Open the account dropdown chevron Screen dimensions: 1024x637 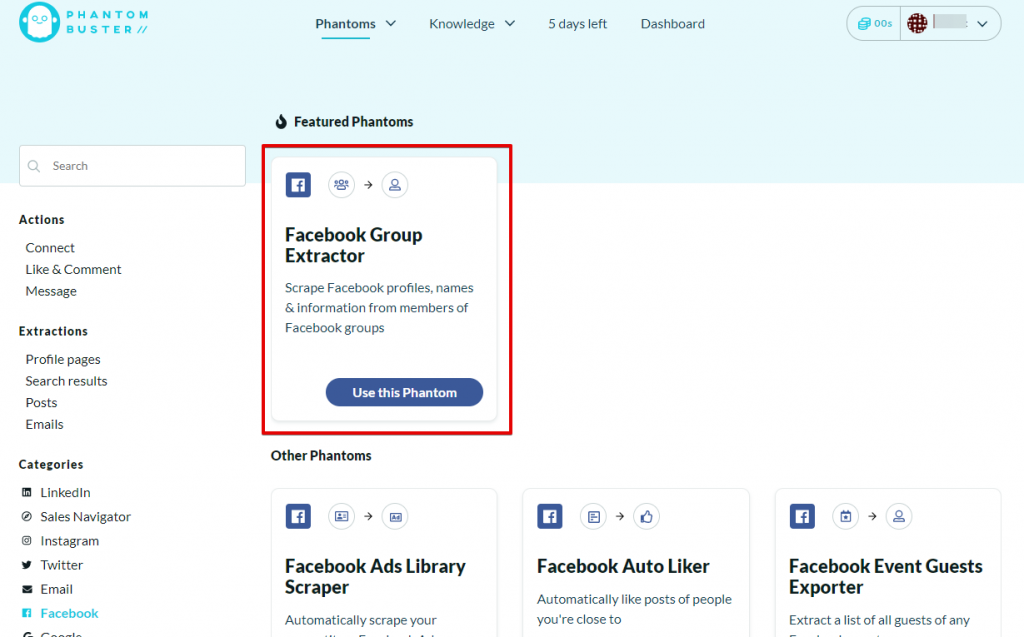pyautogui.click(x=982, y=24)
